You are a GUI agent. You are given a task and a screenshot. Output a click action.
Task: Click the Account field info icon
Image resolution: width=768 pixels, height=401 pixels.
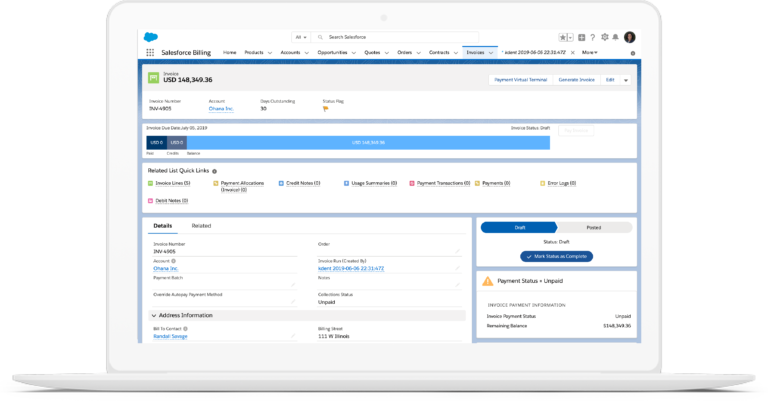(173, 261)
